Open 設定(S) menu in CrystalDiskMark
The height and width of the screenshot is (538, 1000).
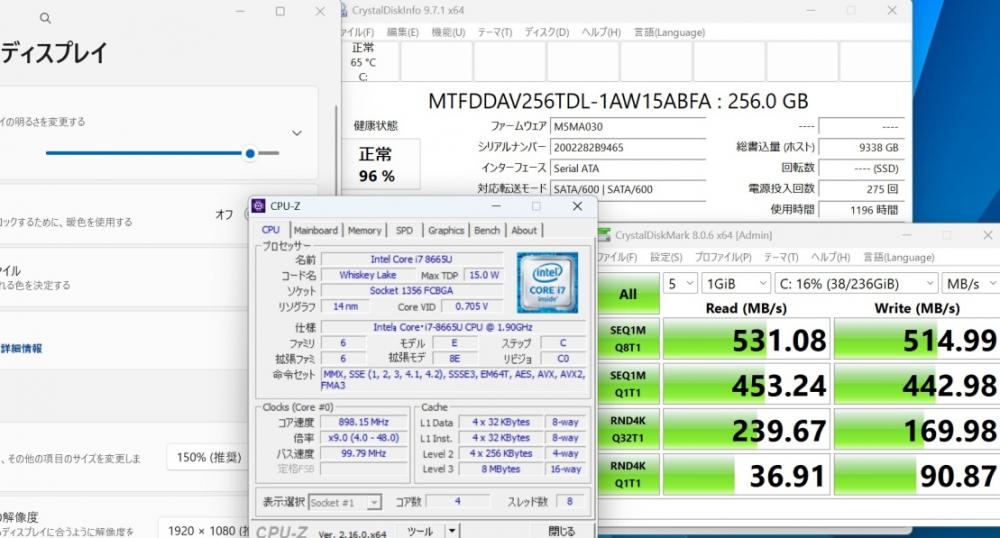pyautogui.click(x=666, y=257)
